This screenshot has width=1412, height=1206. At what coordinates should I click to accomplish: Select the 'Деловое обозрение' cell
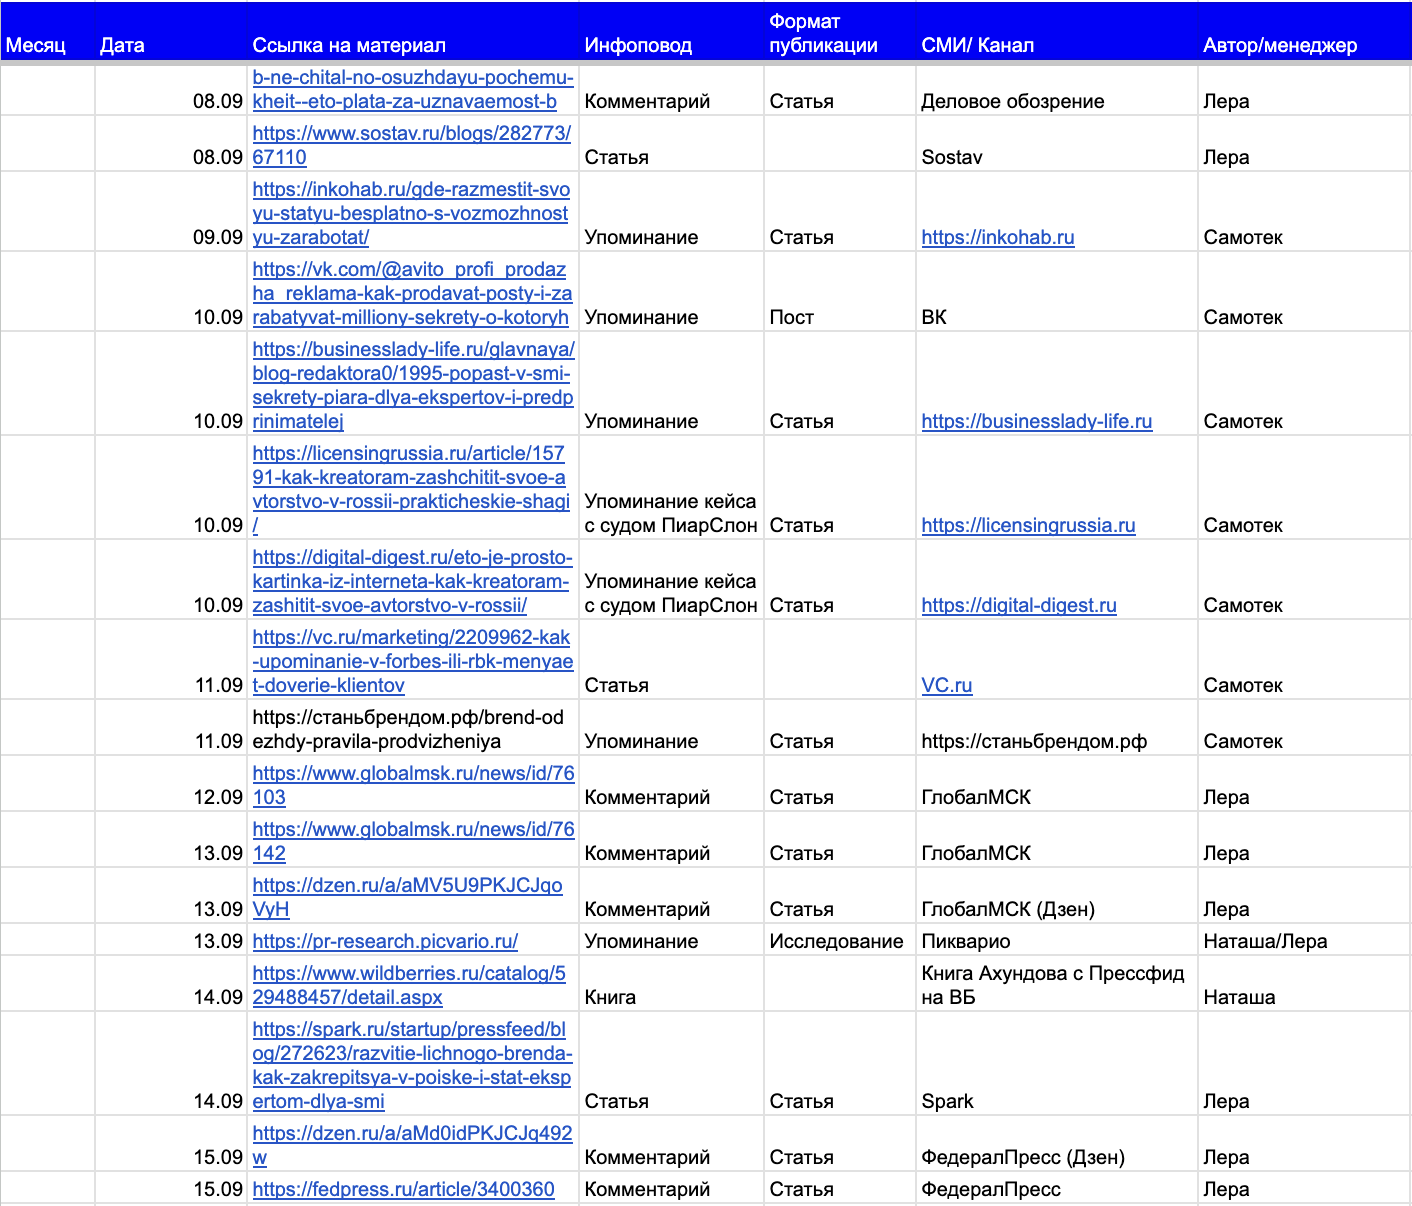click(x=1057, y=90)
